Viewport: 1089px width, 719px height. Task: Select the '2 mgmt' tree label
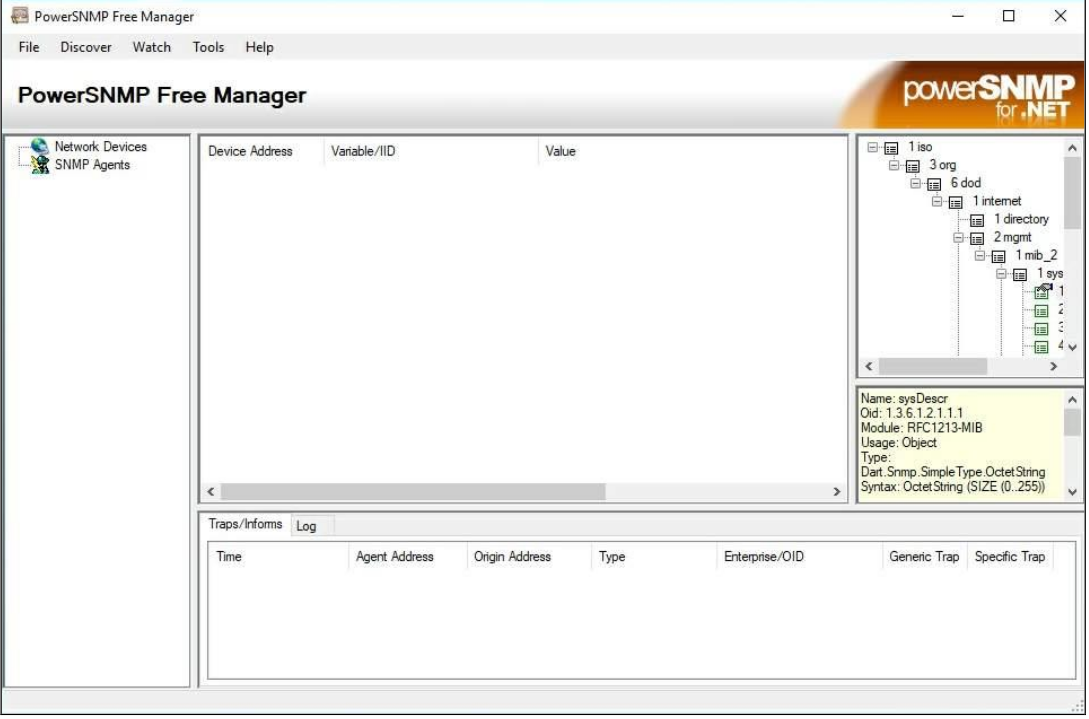(x=1013, y=238)
